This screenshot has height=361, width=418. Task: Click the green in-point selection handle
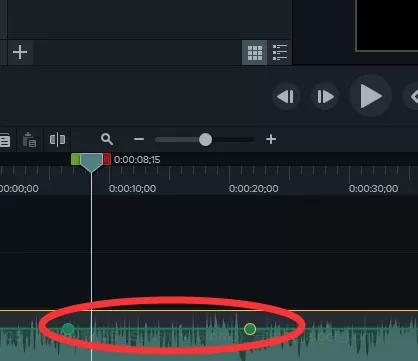click(75, 159)
